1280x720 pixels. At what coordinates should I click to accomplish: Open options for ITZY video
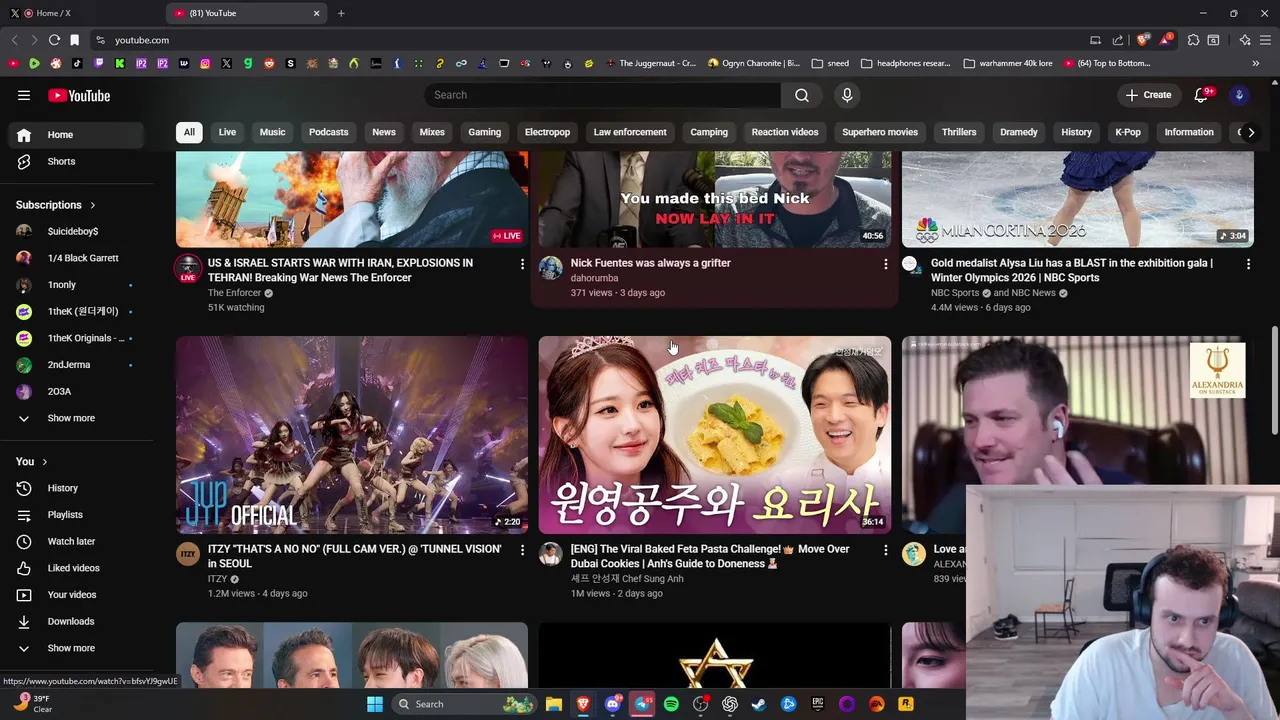click(522, 550)
